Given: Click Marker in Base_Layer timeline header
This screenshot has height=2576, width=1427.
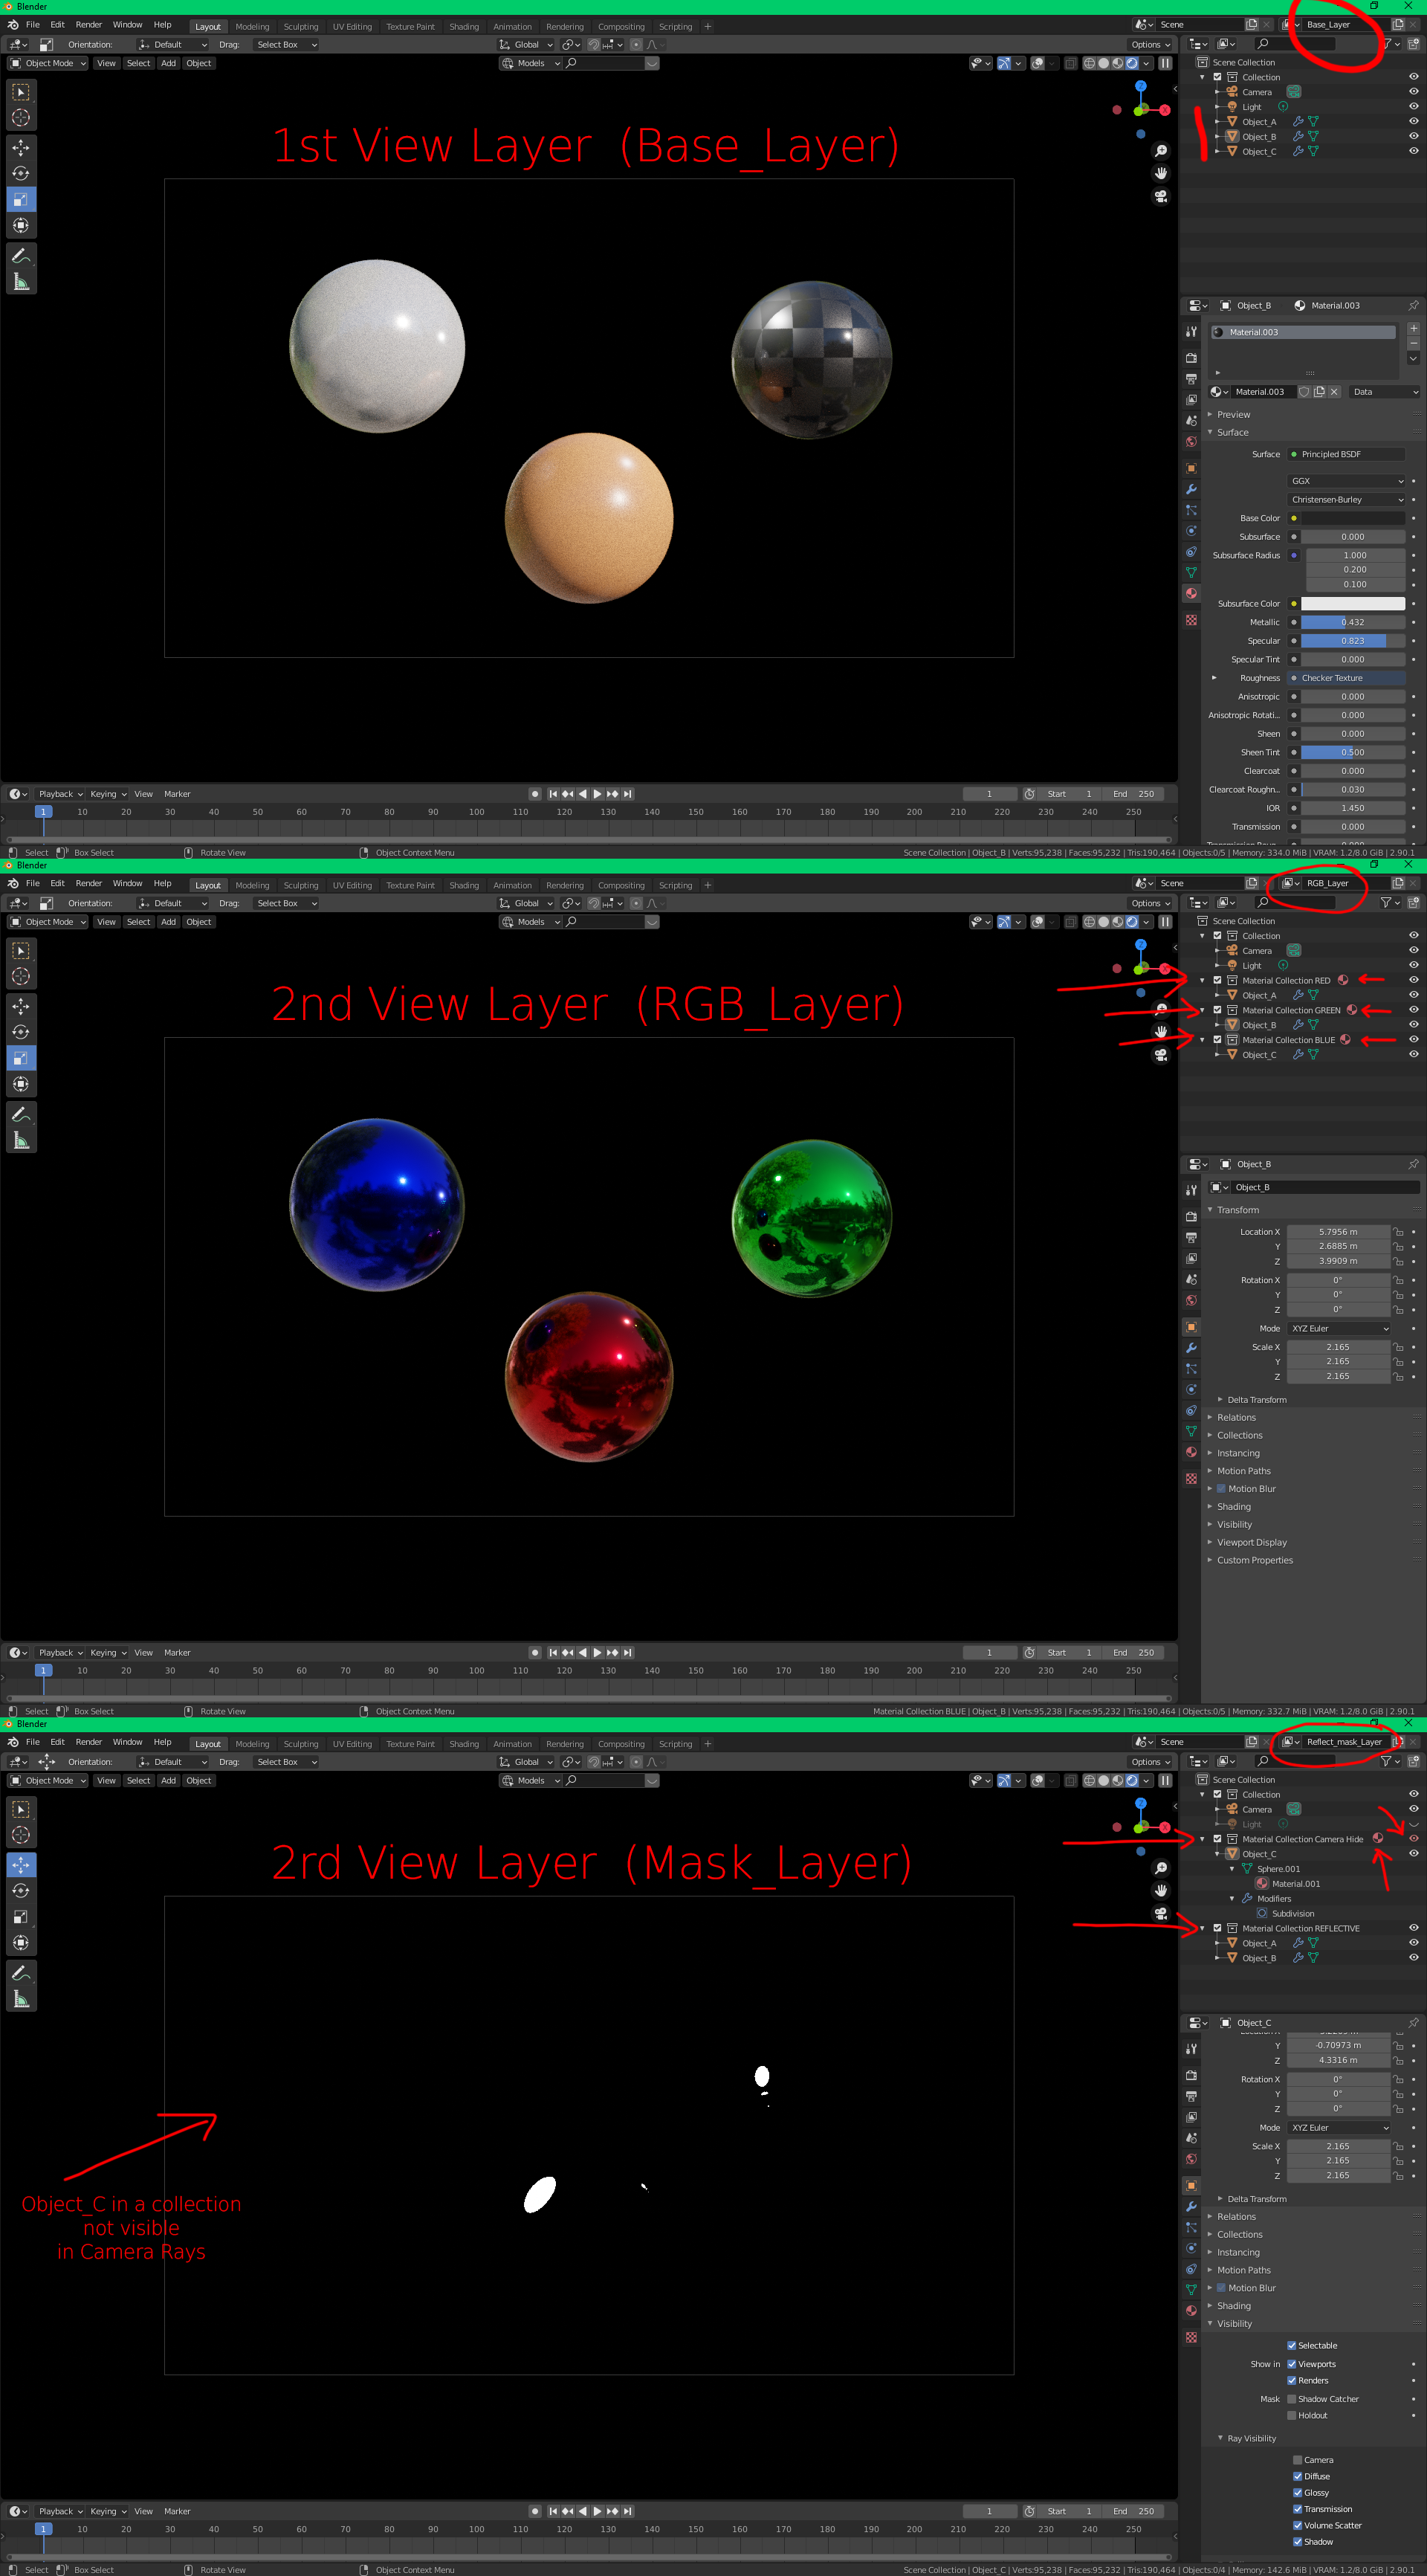Looking at the screenshot, I should coord(177,795).
